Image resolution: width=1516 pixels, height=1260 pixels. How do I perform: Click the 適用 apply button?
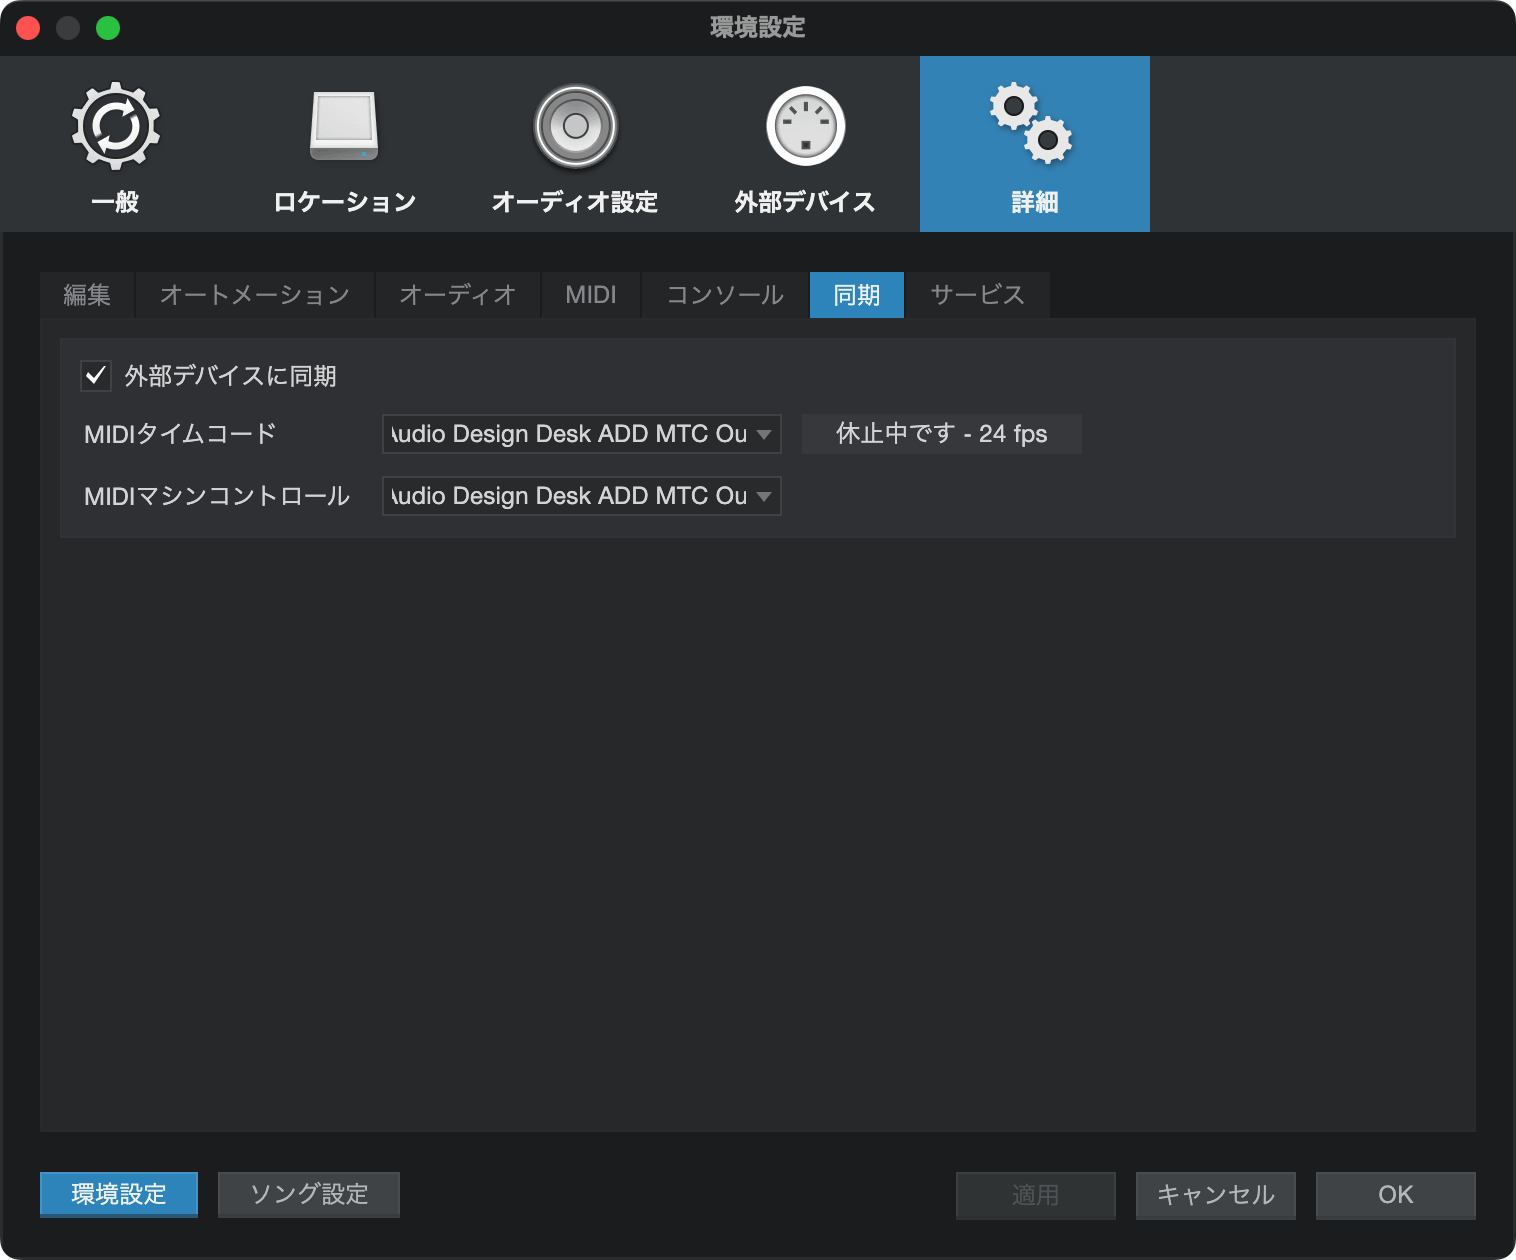pos(1036,1195)
